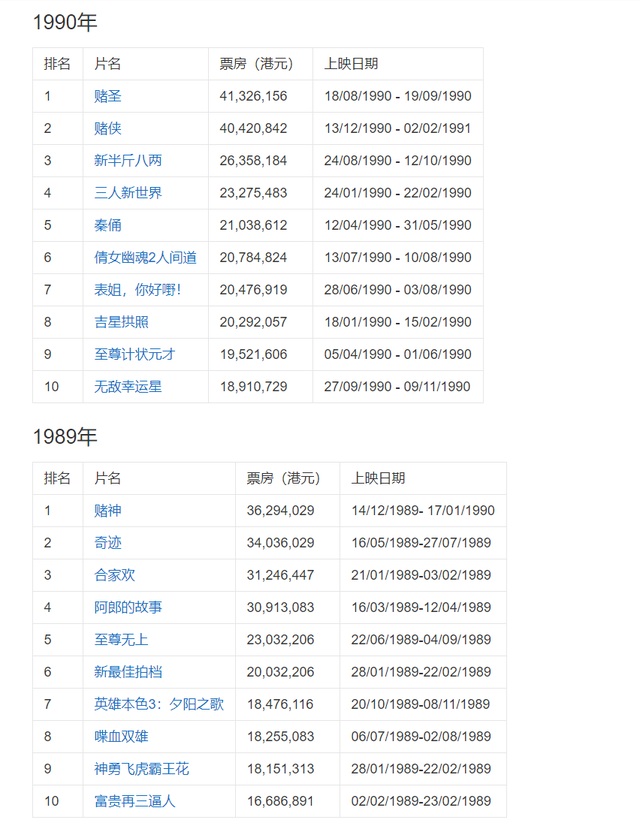Select the value 20,032,206
Viewport: 640px width, 832px height.
click(x=280, y=672)
